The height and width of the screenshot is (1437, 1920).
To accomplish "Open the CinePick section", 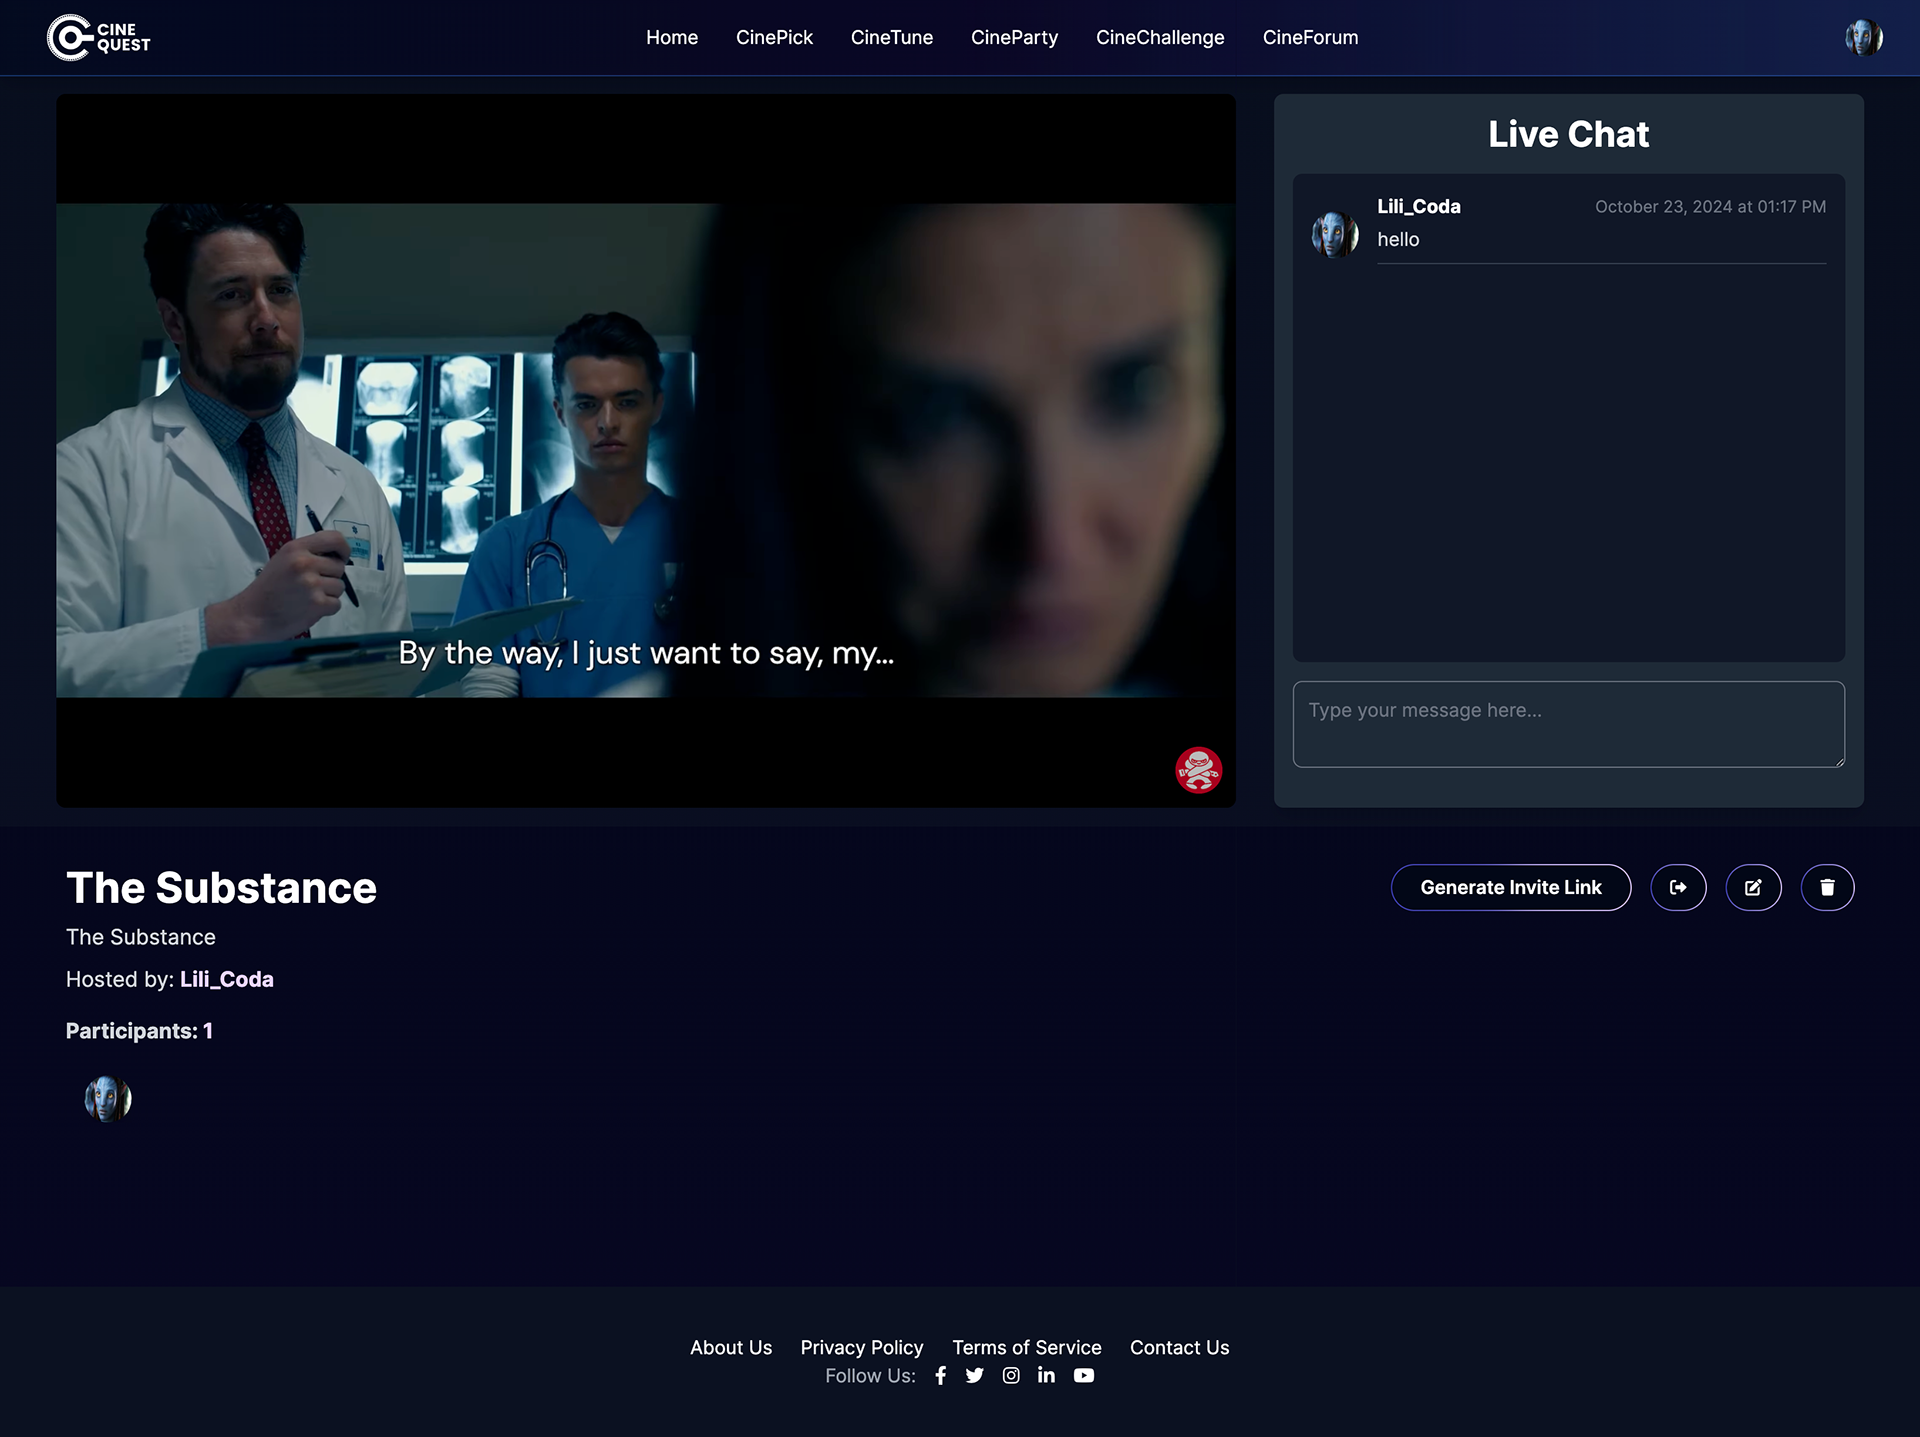I will pos(774,38).
